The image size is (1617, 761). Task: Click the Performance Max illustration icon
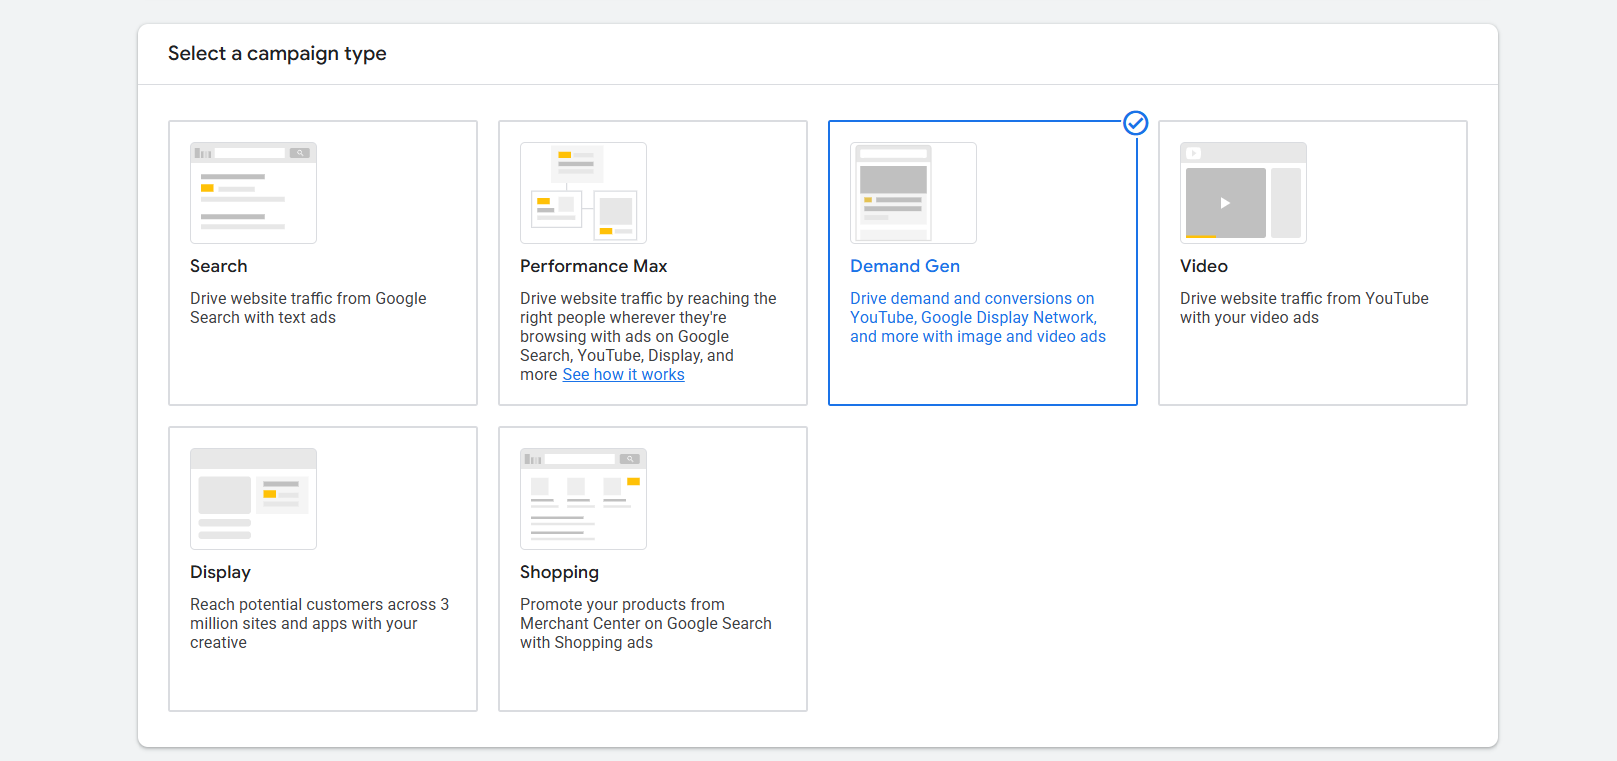click(583, 193)
